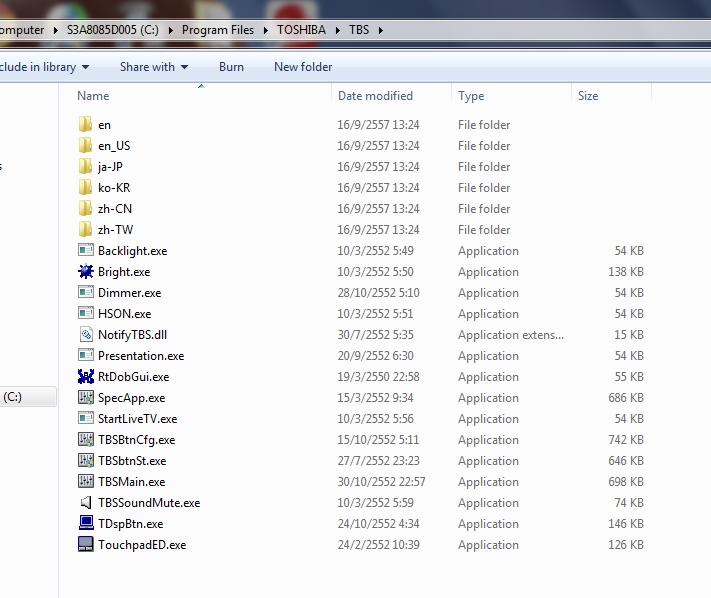Select the en folder icon
This screenshot has height=598, width=711.
85,124
